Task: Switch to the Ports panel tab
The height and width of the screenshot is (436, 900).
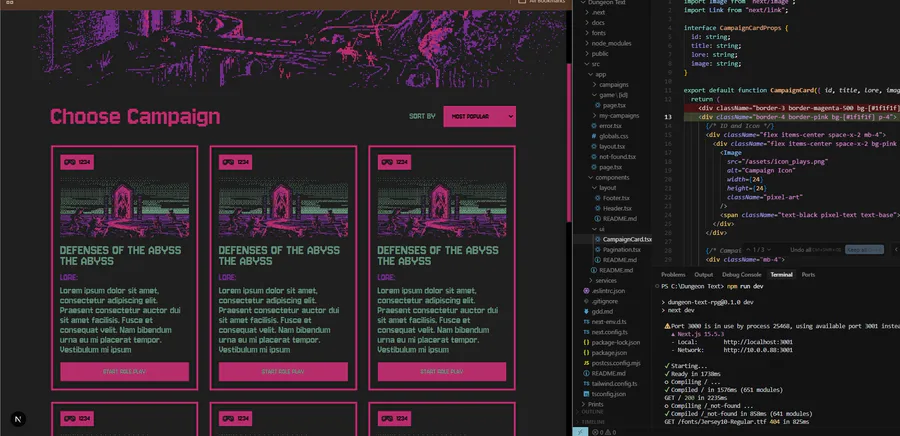Action: click(808, 275)
